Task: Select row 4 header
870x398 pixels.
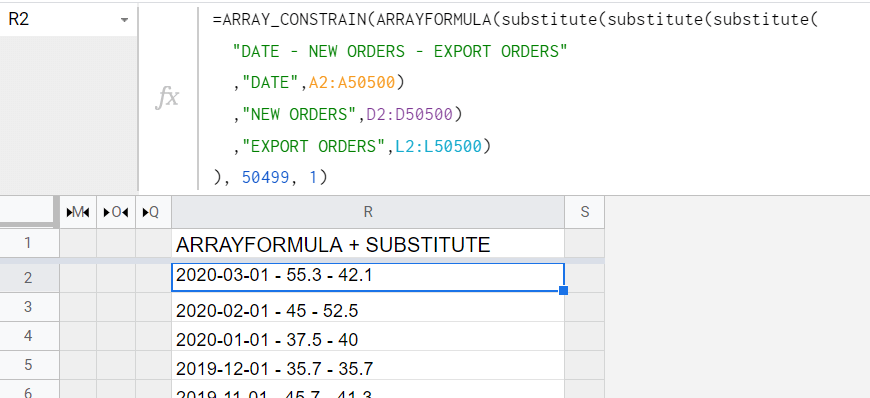Action: [x=29, y=336]
